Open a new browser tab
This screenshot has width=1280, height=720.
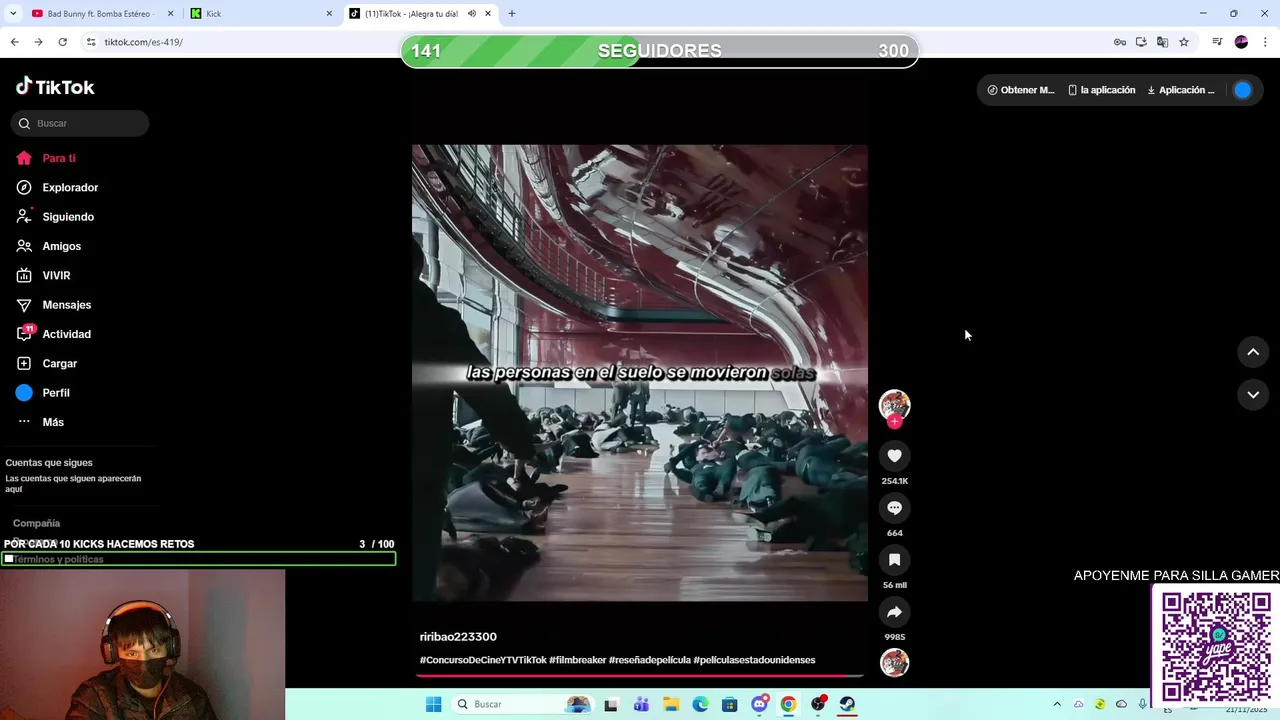(512, 14)
